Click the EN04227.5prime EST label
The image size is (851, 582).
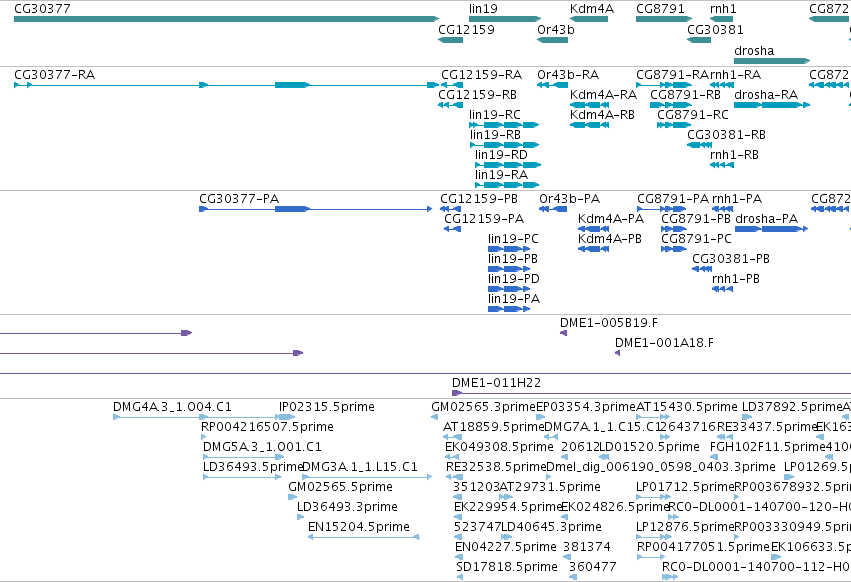point(506,547)
